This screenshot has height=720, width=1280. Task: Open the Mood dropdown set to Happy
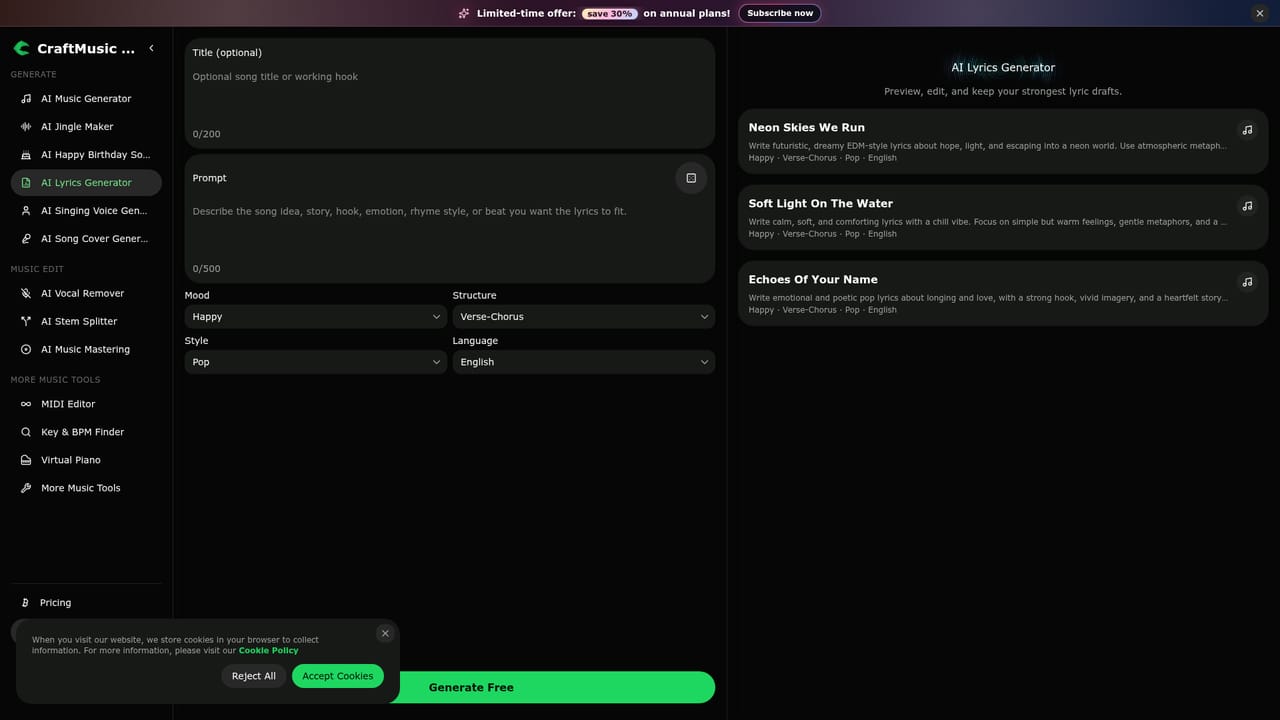point(316,317)
